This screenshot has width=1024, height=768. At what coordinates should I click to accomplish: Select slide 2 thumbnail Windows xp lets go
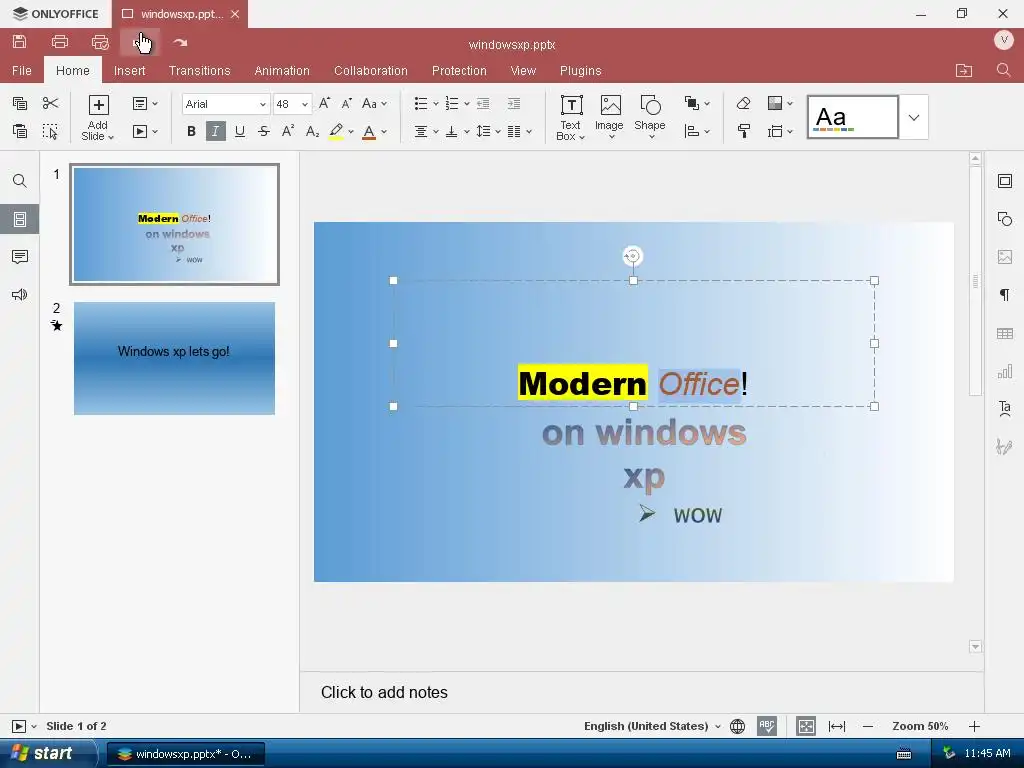coord(174,358)
